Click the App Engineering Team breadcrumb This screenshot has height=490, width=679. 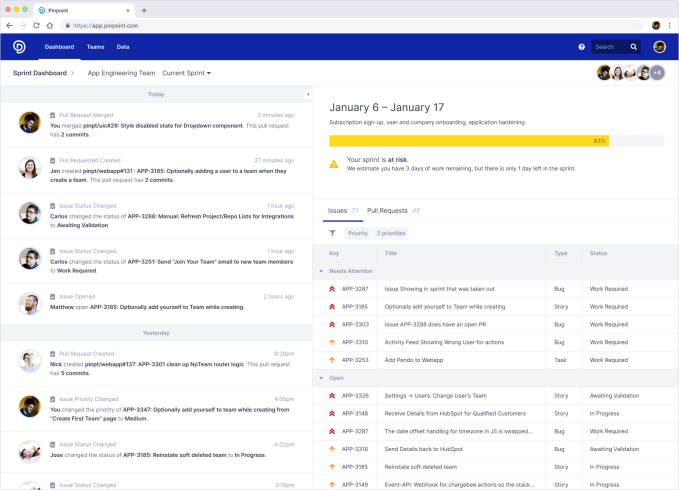coord(121,73)
